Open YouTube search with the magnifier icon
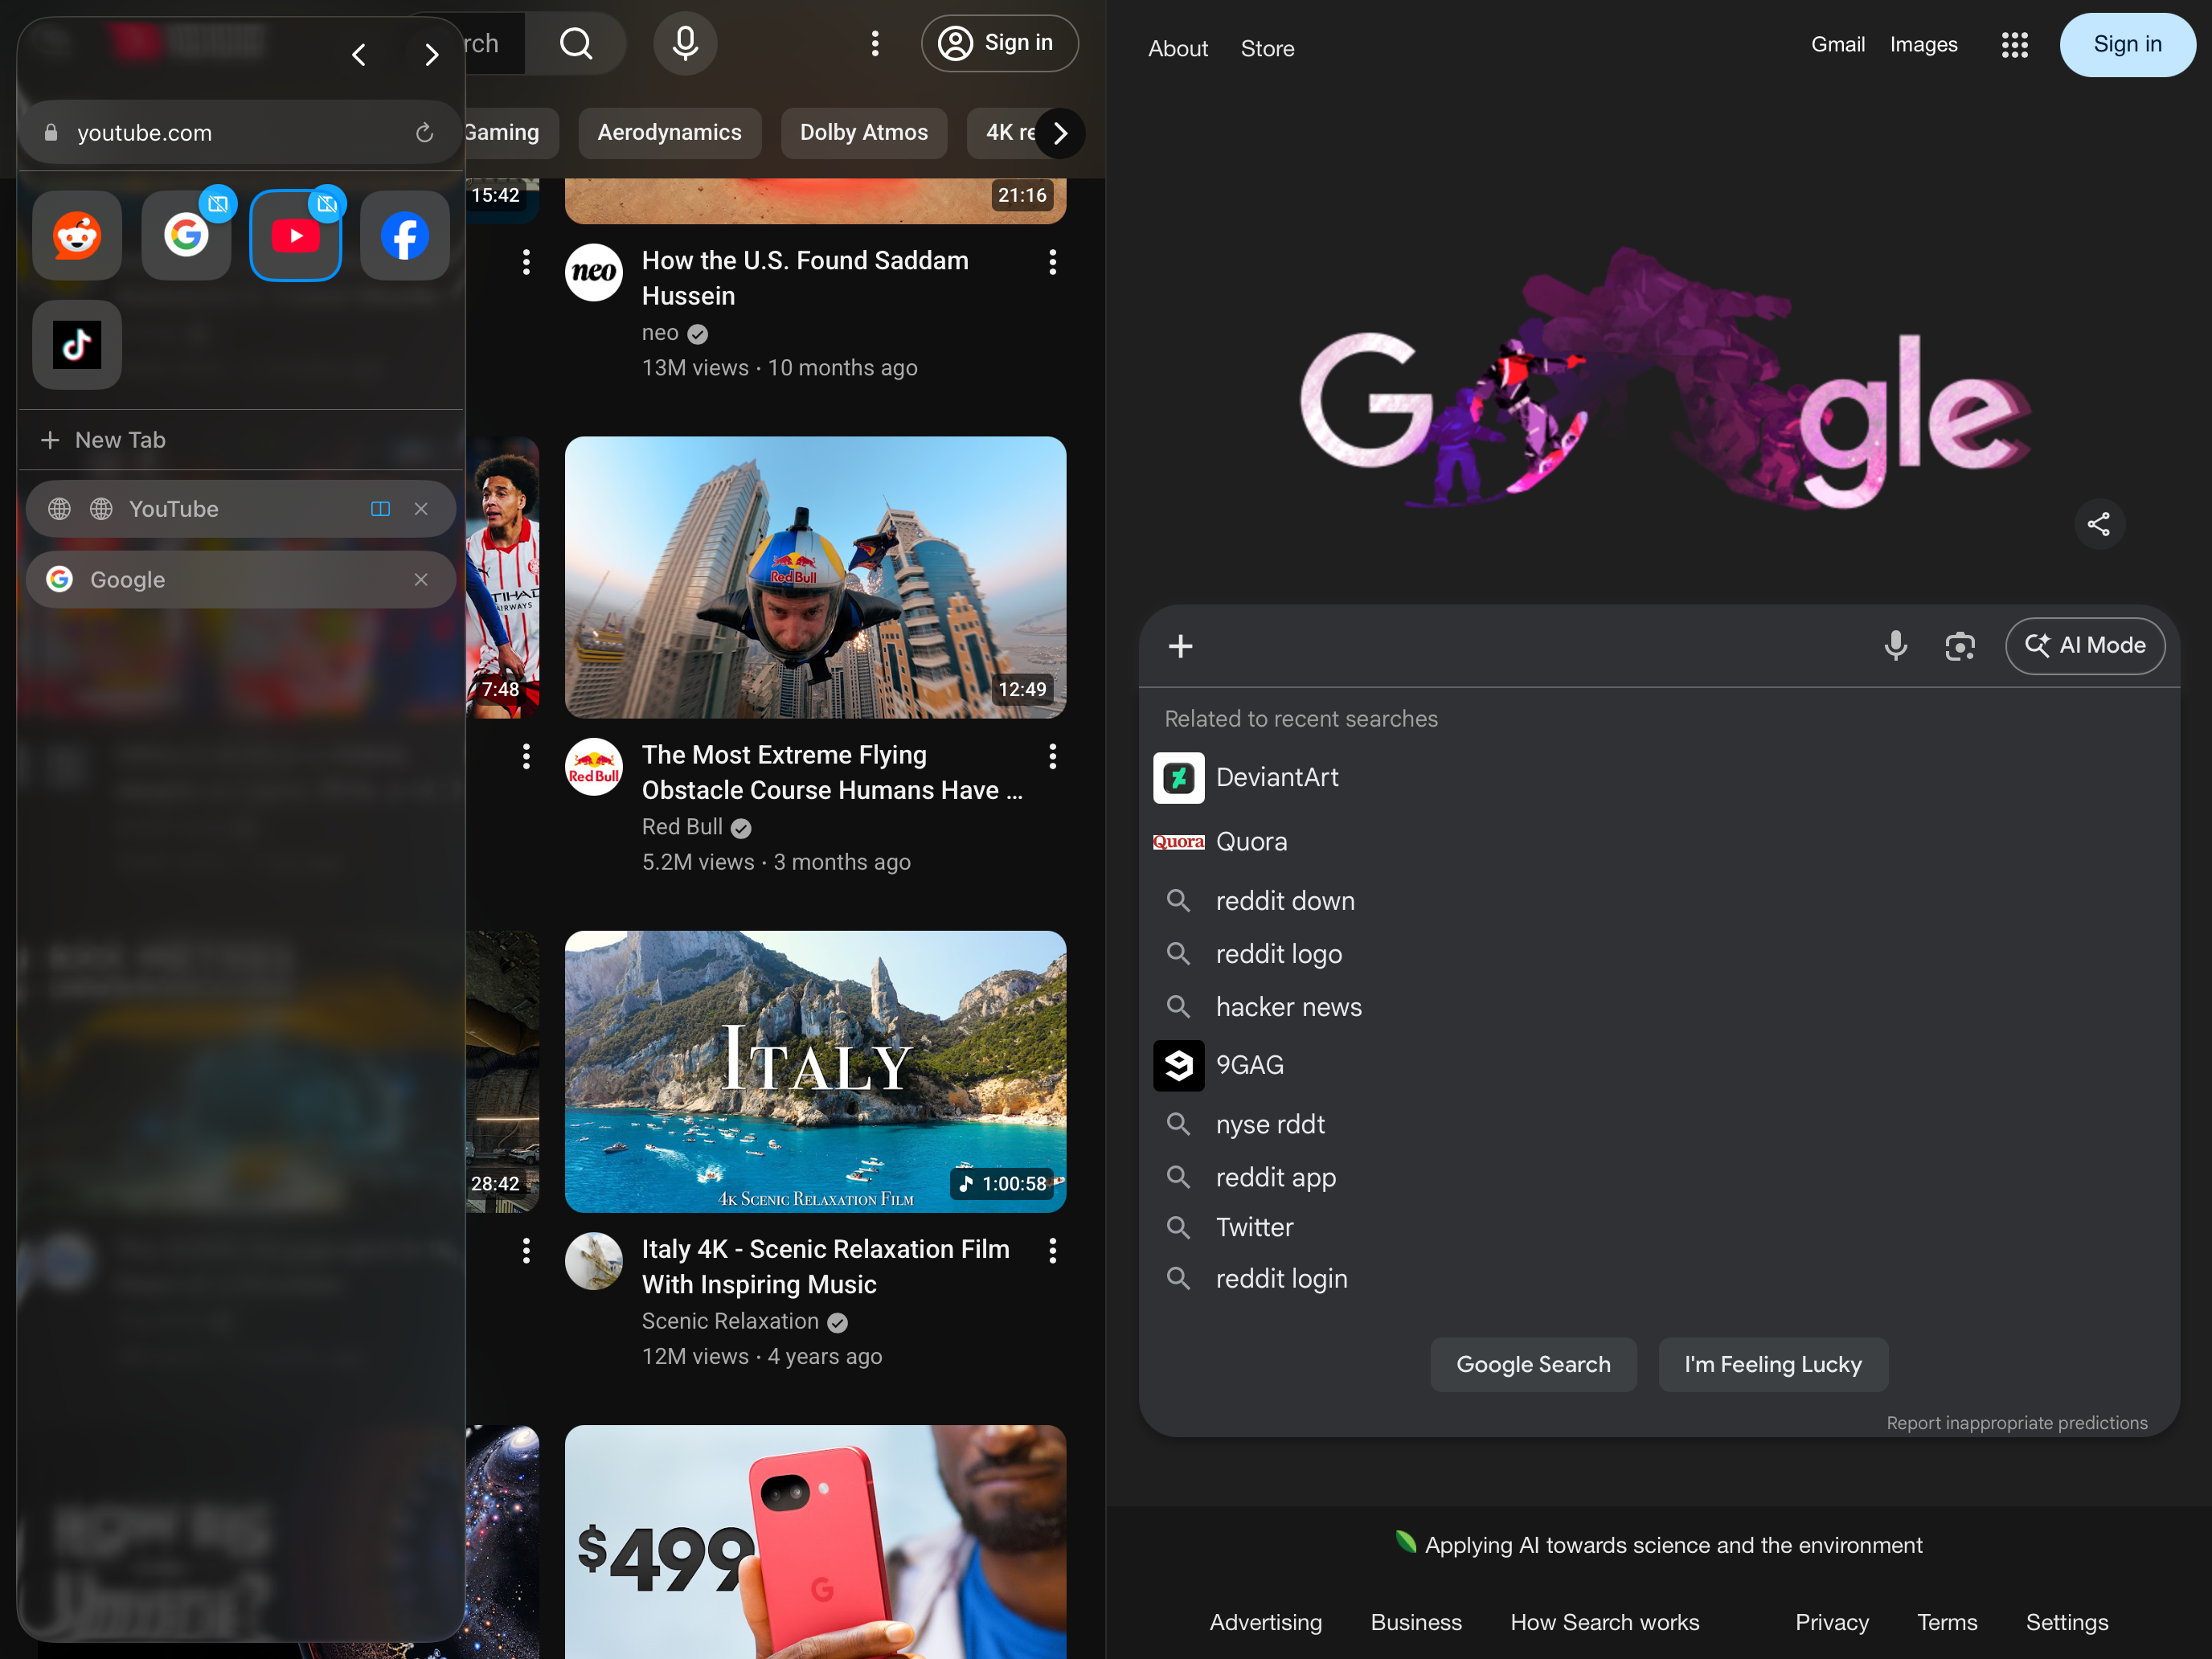The height and width of the screenshot is (1659, 2212). [577, 43]
